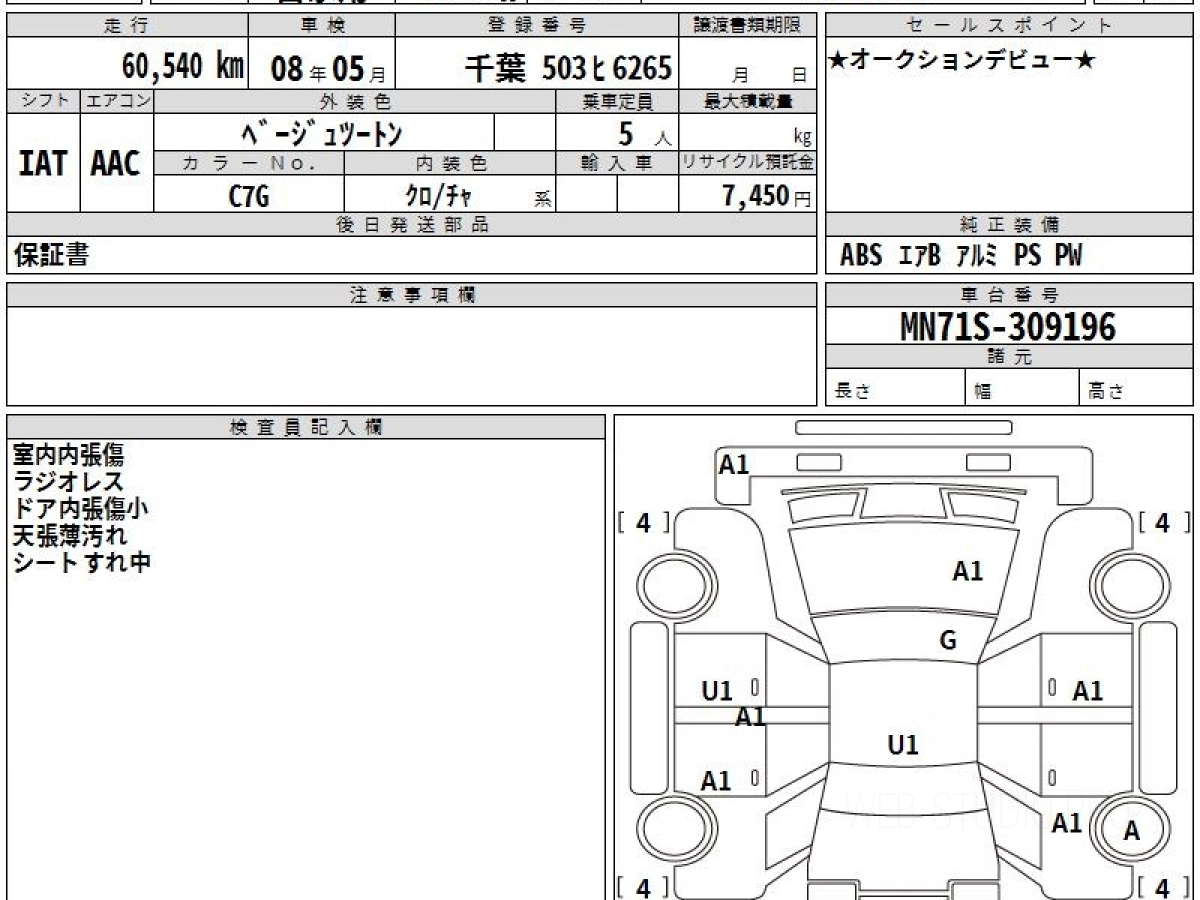Click the U1 mark on the roof
Screen dimensions: 1200x900
(903, 745)
